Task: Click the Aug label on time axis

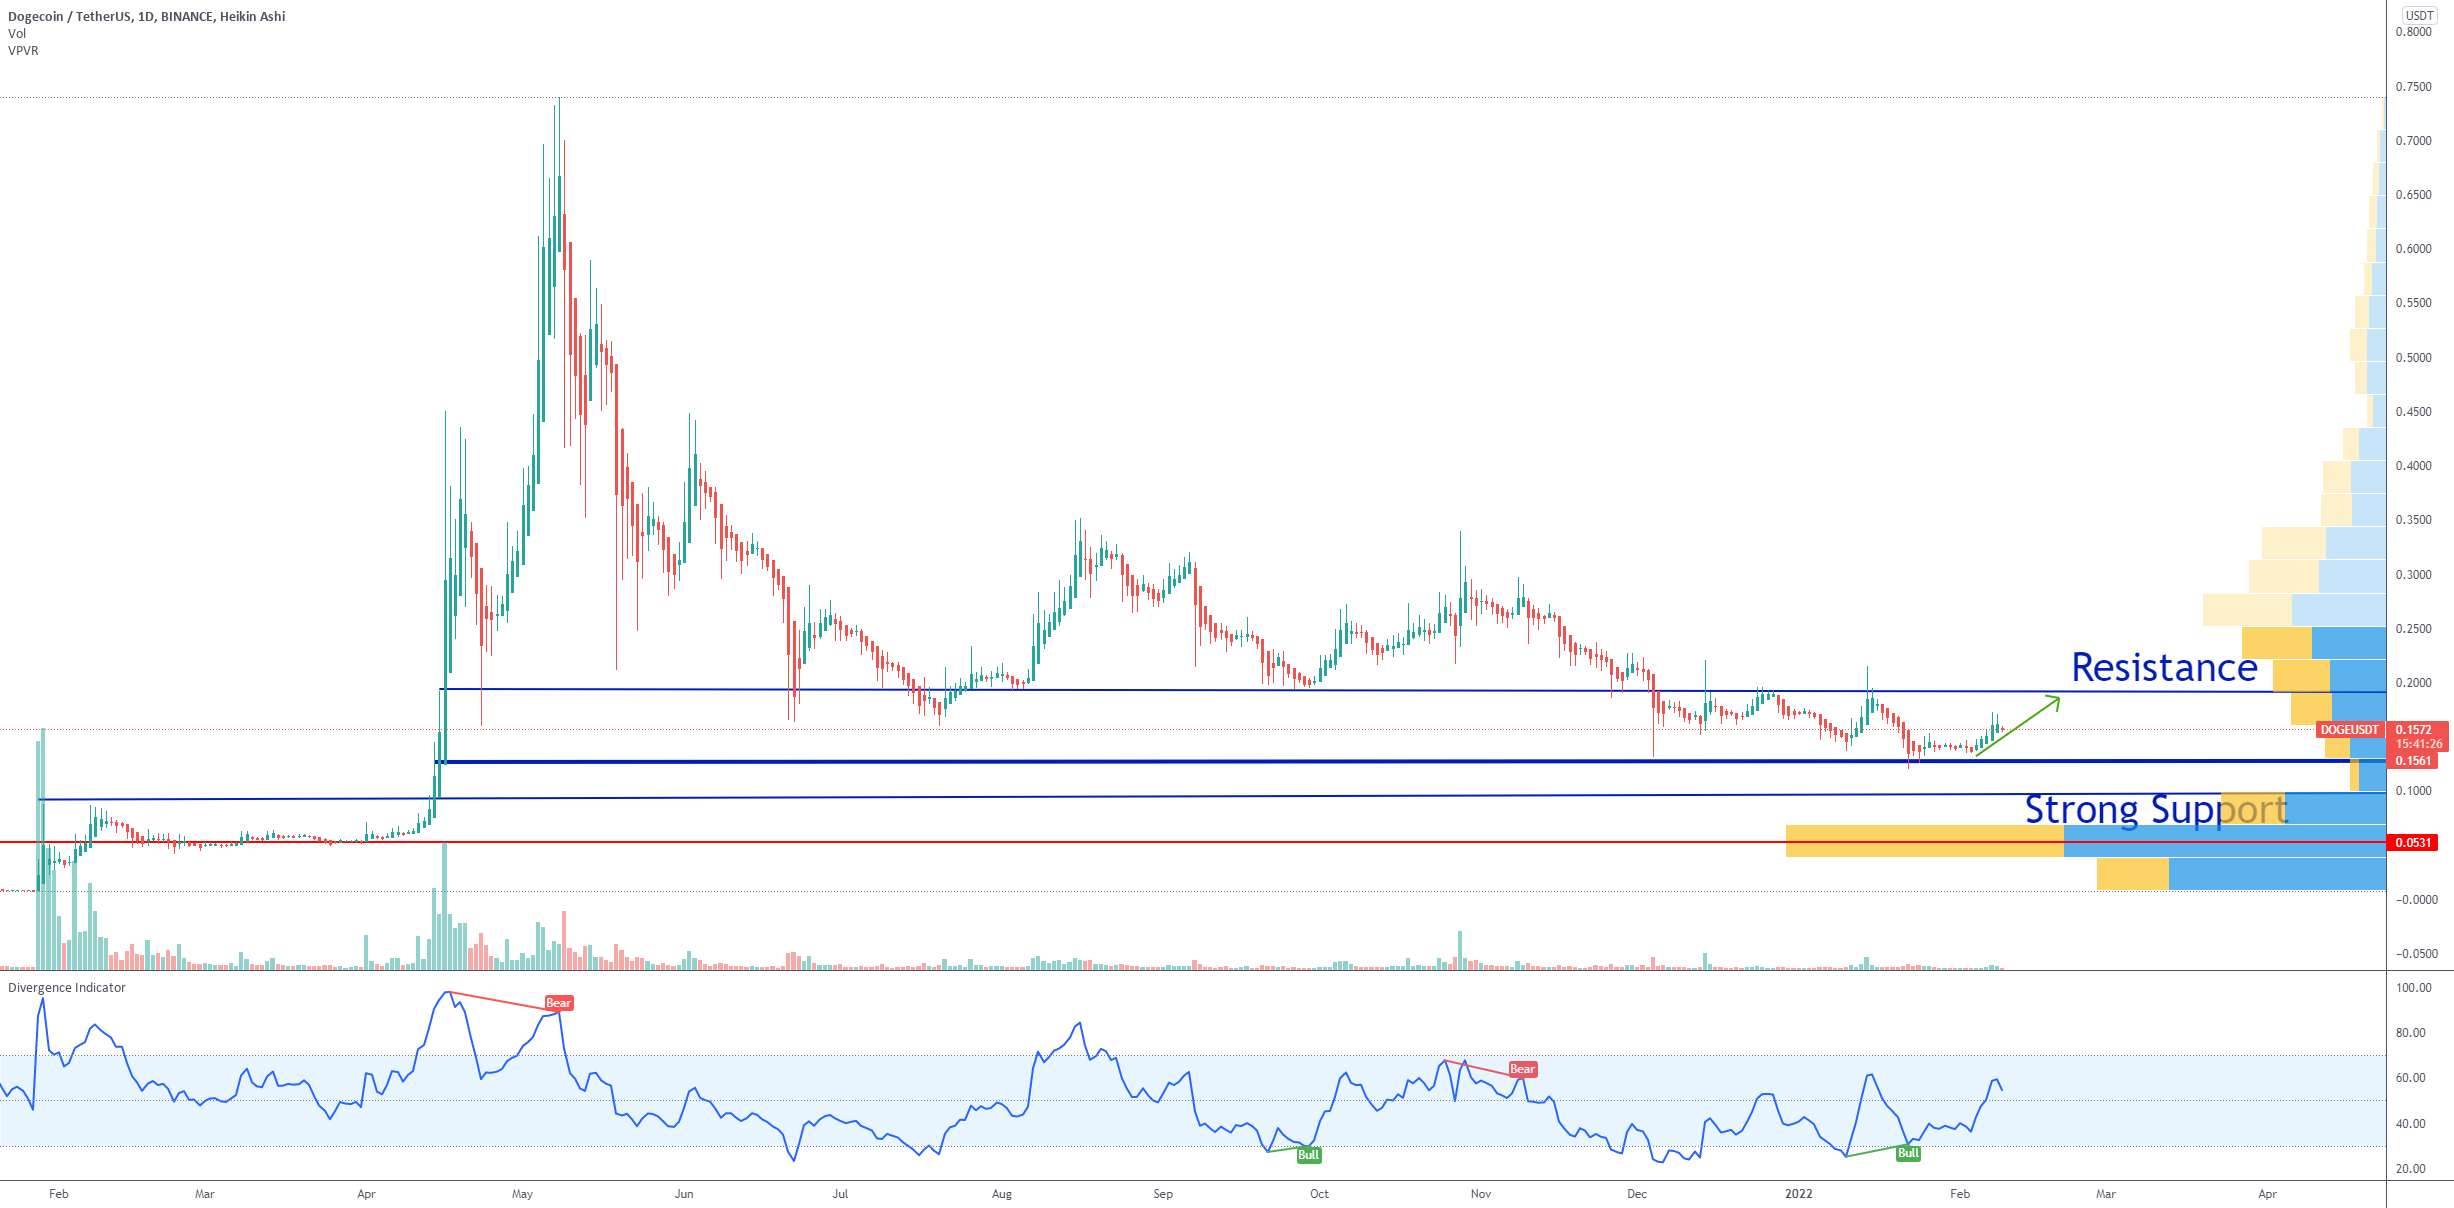Action: tap(1002, 1194)
